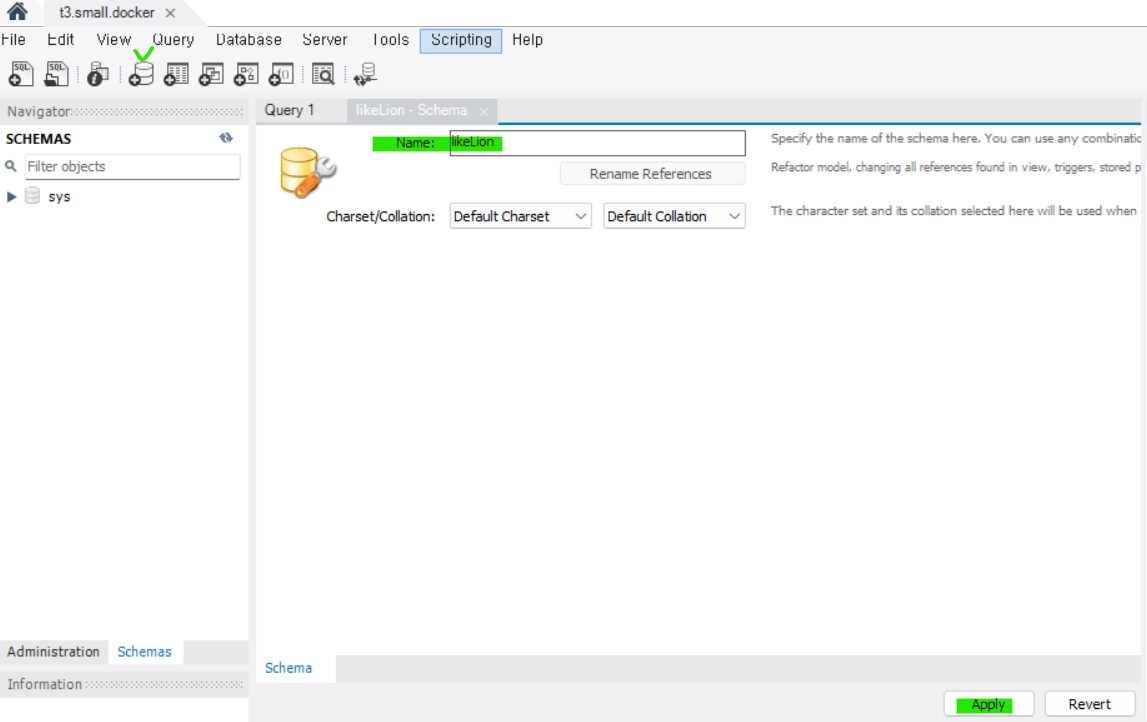Open the Scripting menu
Image resolution: width=1147 pixels, height=722 pixels.
tap(461, 40)
